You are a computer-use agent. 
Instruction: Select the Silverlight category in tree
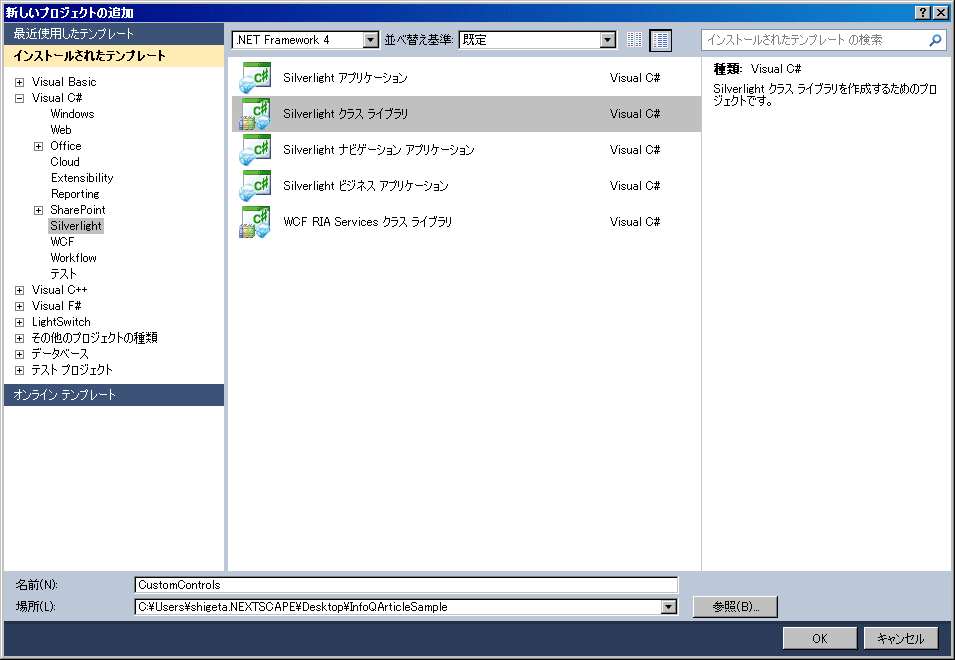pos(76,226)
